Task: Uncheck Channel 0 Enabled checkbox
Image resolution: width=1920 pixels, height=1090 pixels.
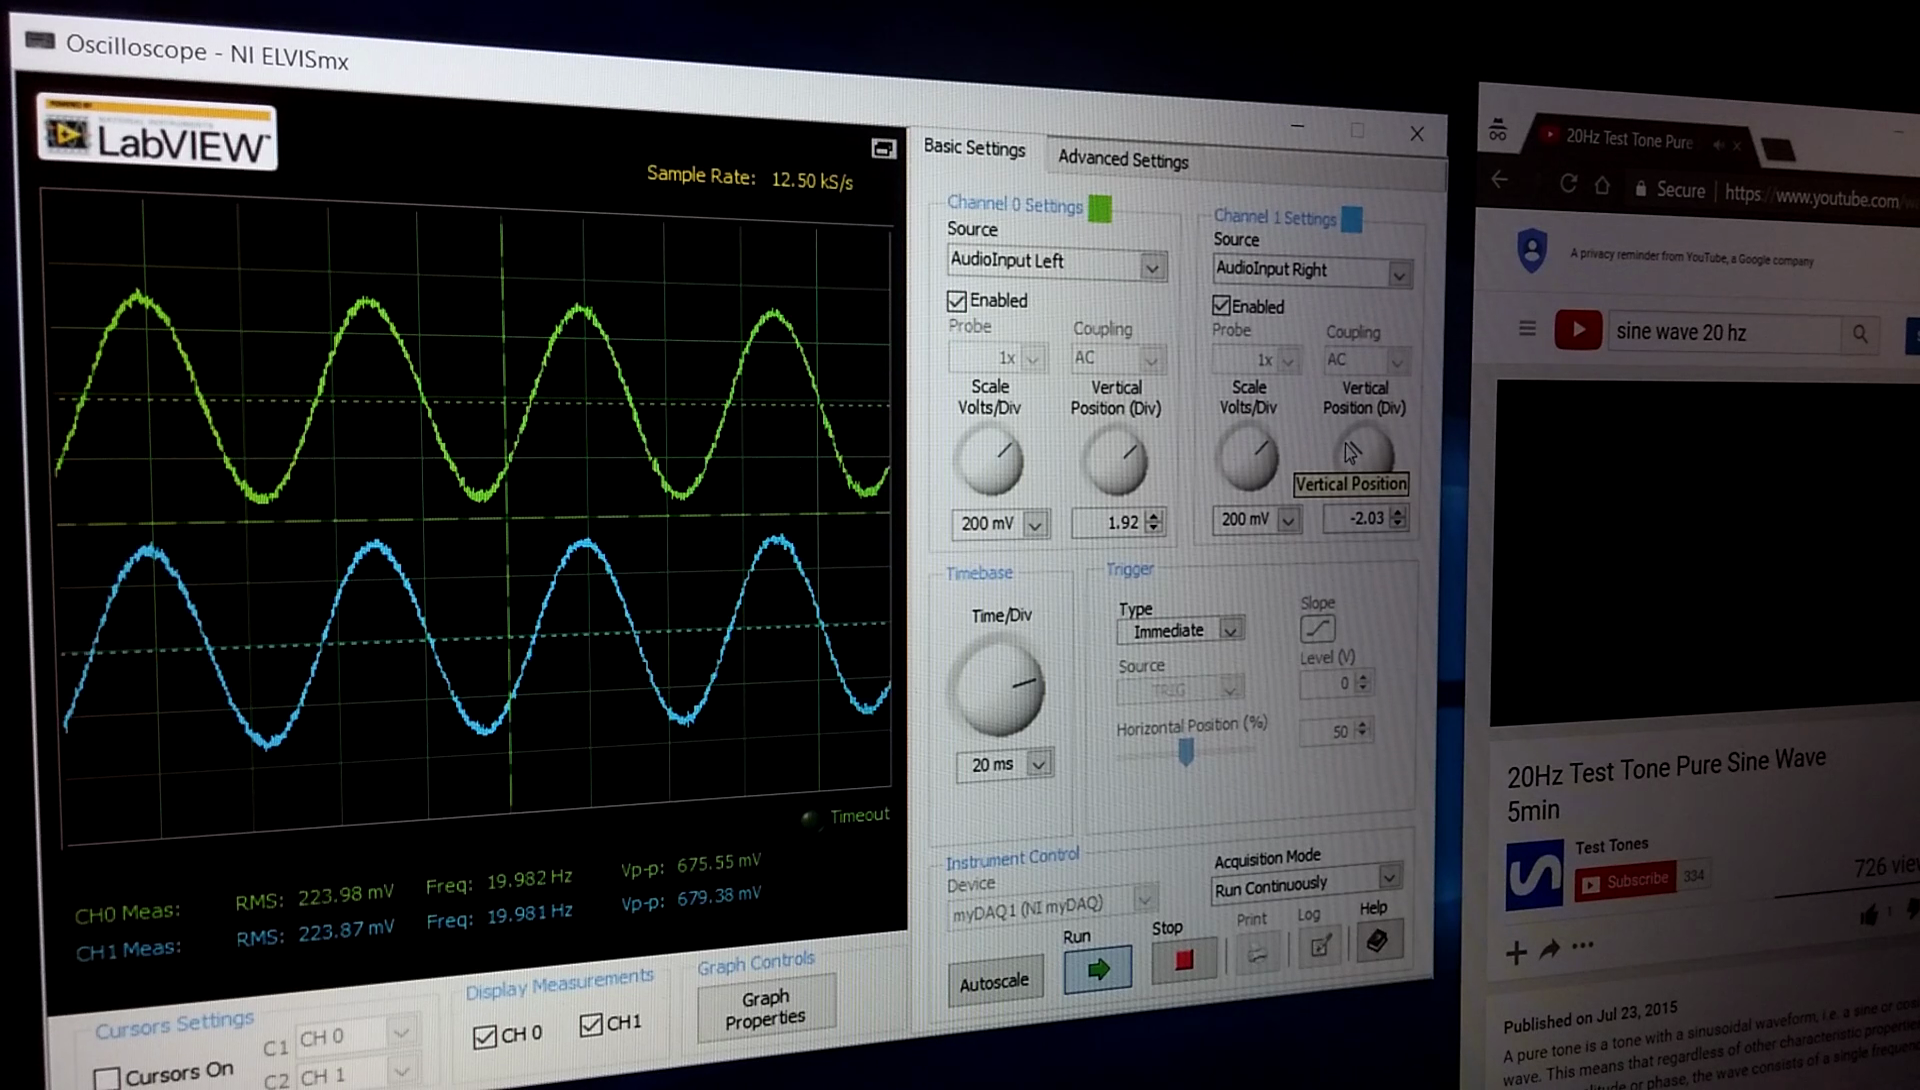Action: [x=957, y=301]
